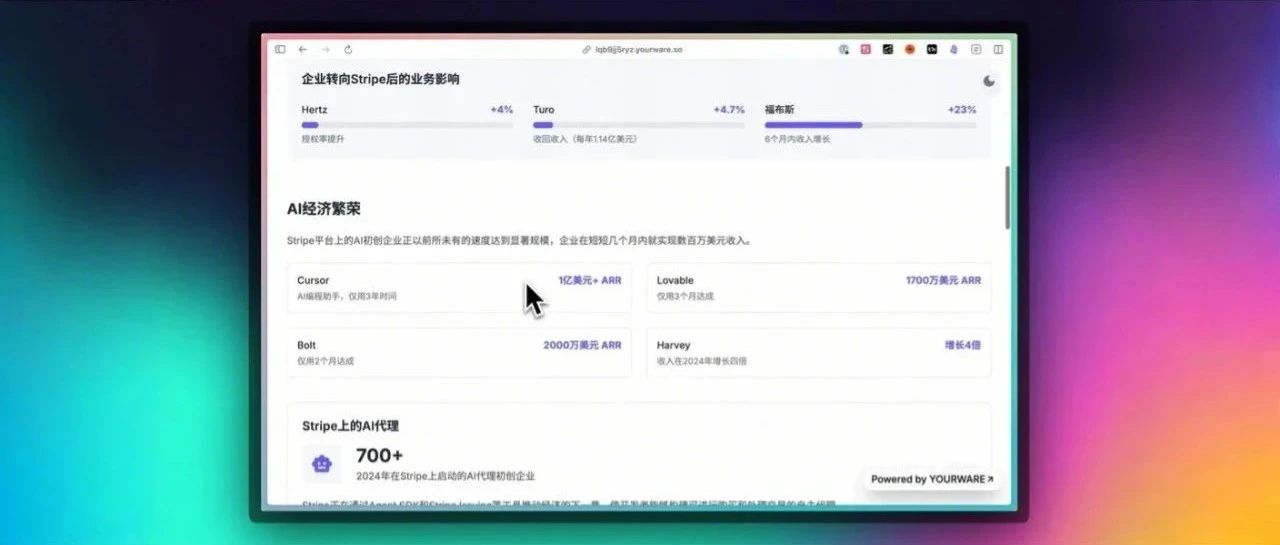Viewport: 1280px width, 545px height.
Task: Click the Stripe上的AI代理 heading
Action: click(x=350, y=426)
